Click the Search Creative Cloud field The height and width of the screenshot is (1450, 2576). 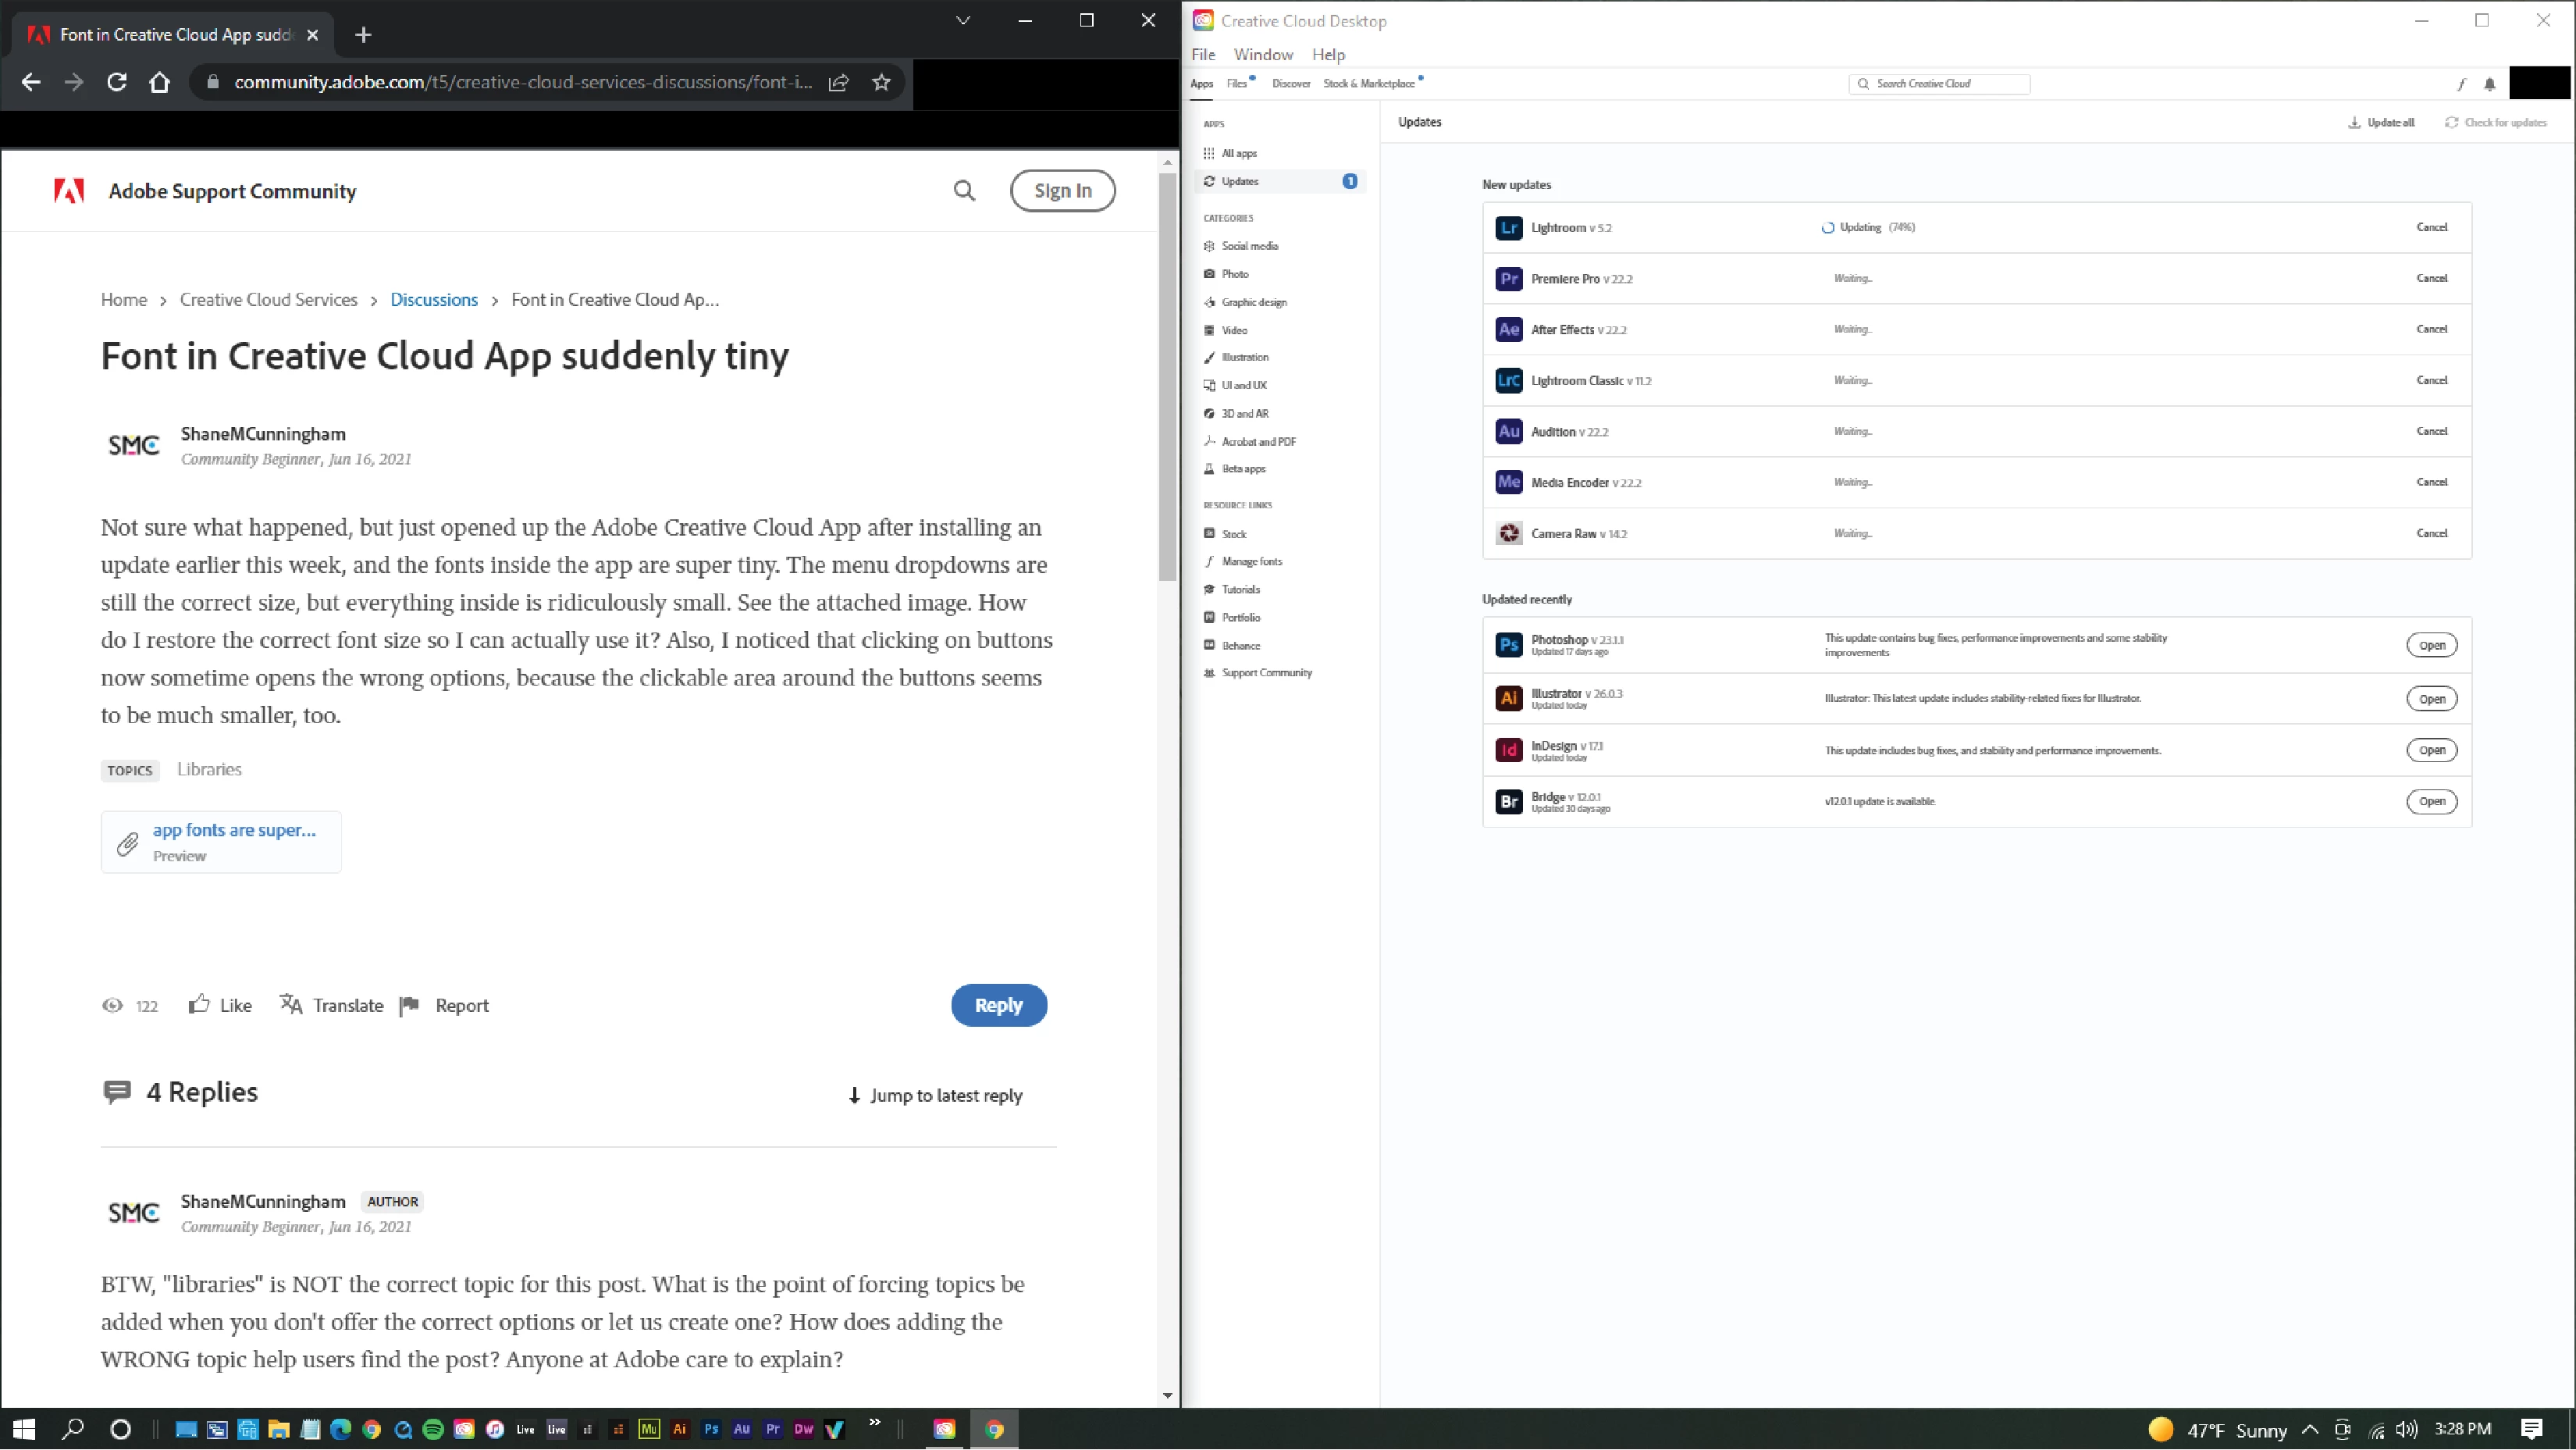[1940, 84]
